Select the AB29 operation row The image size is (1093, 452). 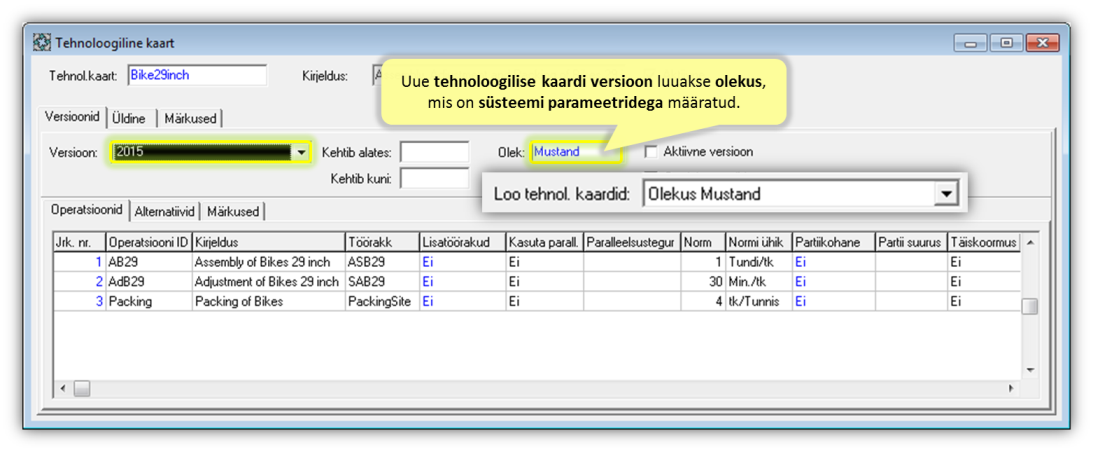pos(148,262)
